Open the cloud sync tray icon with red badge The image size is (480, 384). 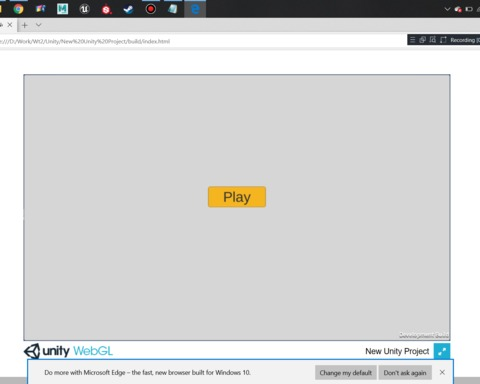tap(458, 9)
